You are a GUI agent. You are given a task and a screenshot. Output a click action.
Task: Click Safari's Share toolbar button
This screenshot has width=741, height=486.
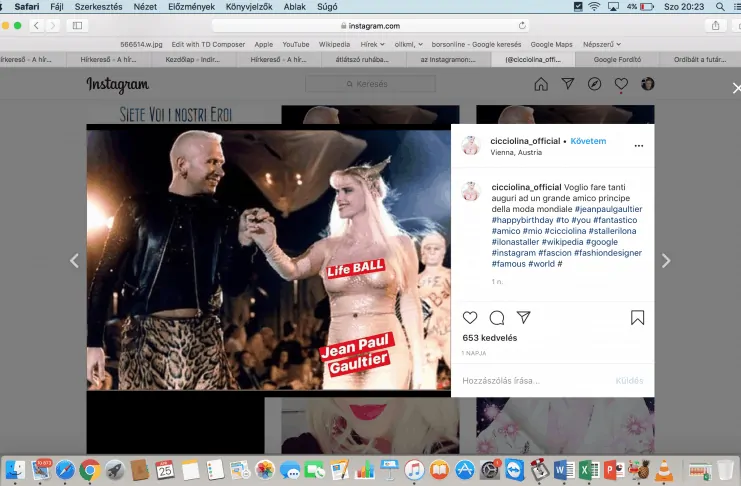[x=715, y=26]
